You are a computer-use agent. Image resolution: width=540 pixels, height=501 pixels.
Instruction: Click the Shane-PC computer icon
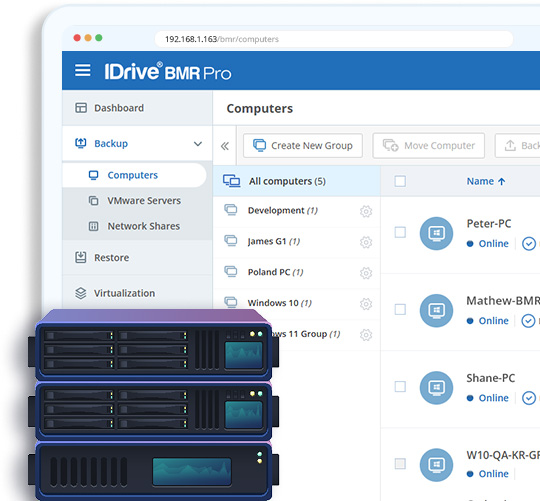coord(436,388)
